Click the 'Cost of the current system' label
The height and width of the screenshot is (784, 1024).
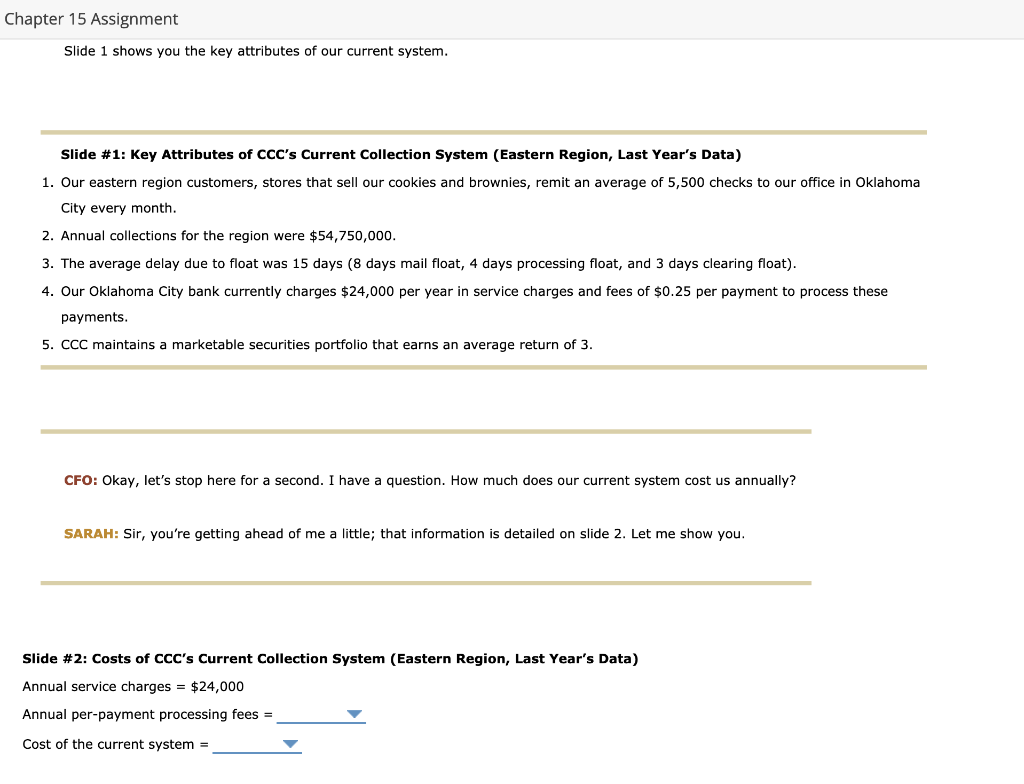click(115, 745)
